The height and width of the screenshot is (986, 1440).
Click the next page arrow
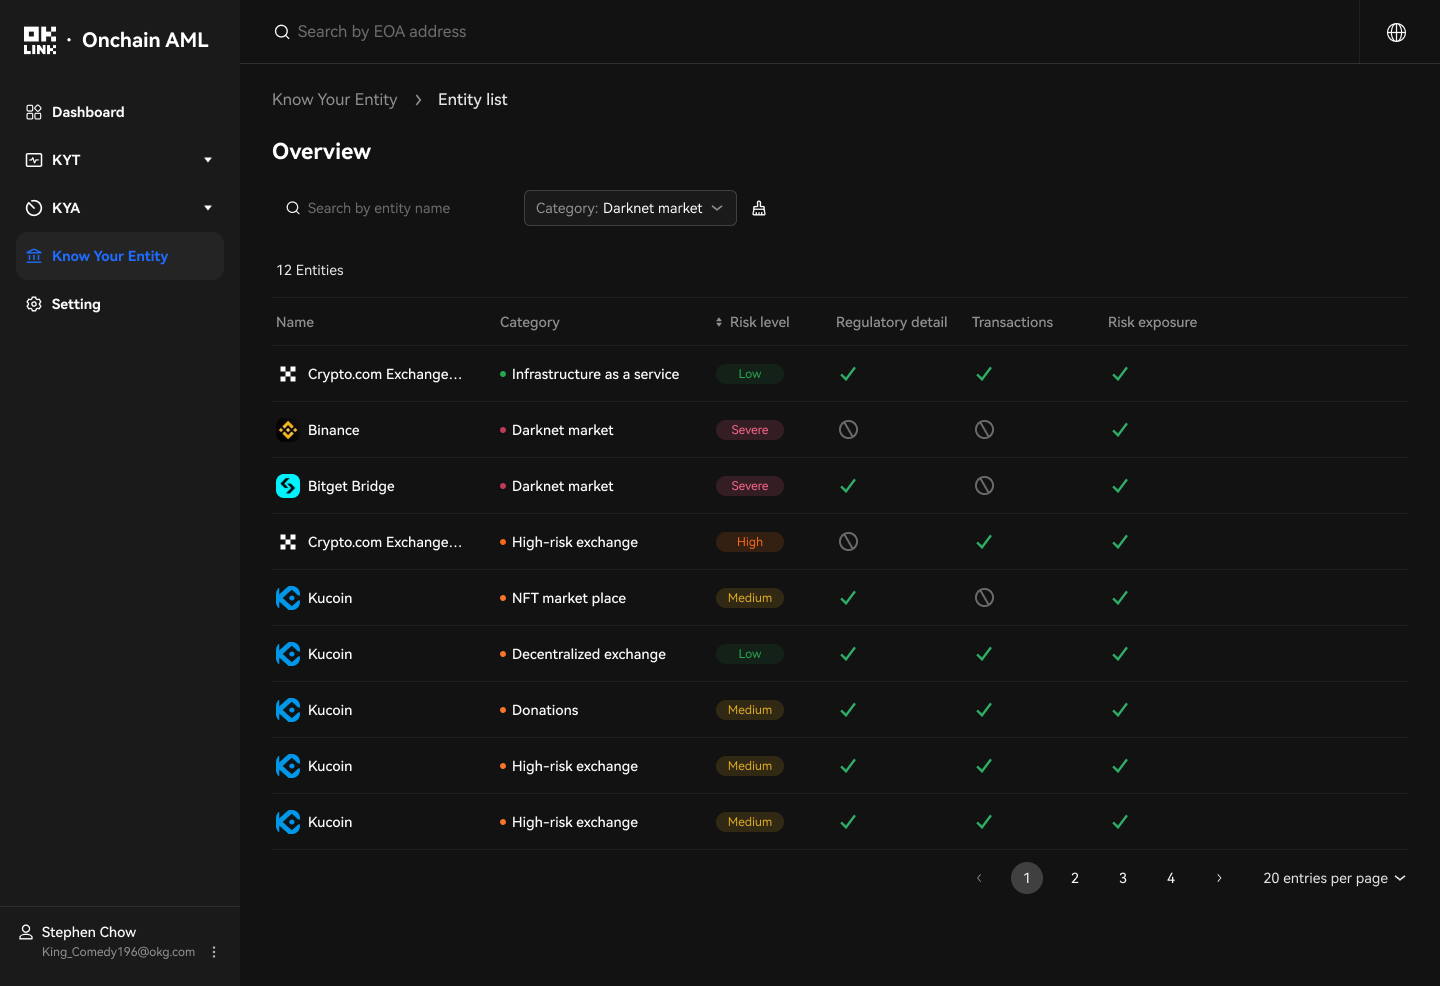[1219, 878]
